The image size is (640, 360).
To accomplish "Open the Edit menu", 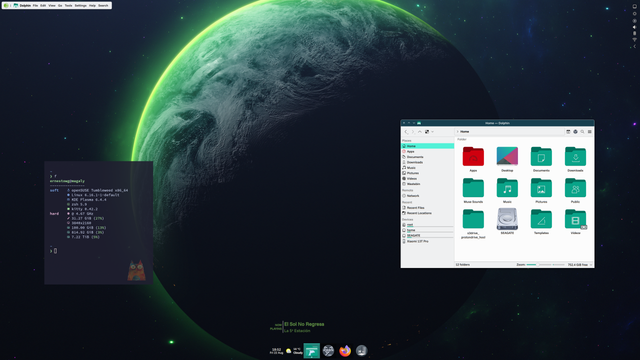I will click(43, 6).
